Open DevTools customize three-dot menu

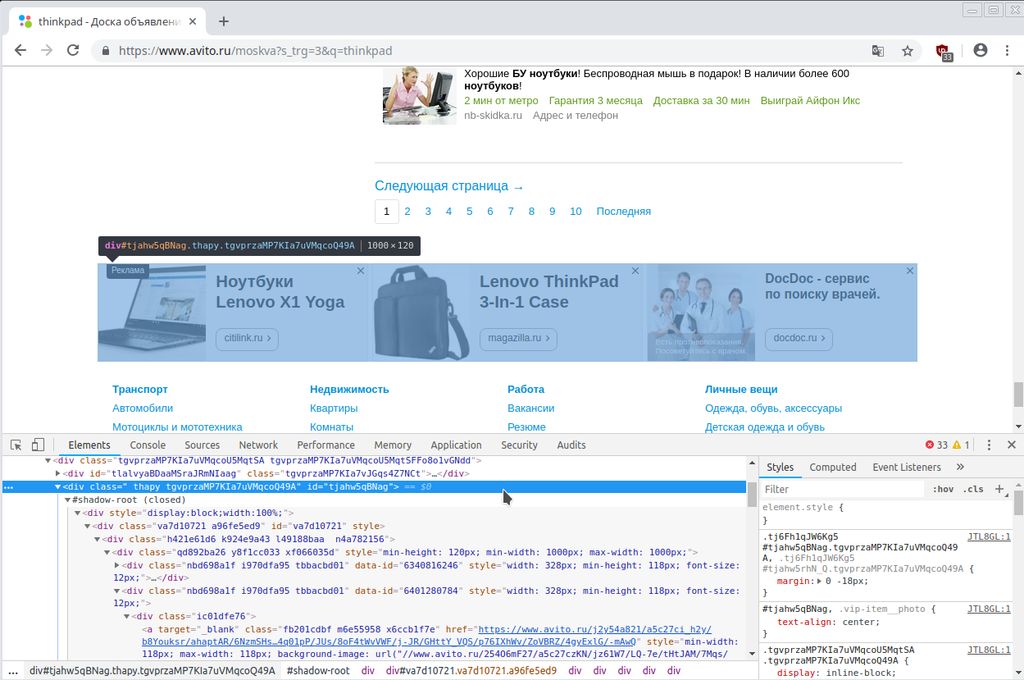pos(989,445)
